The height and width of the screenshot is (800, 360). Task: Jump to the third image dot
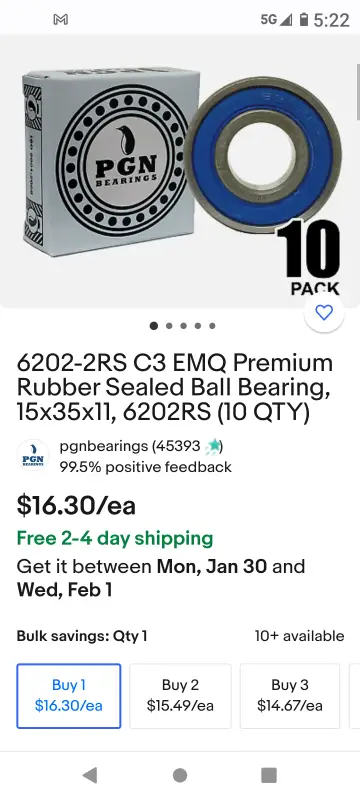[183, 326]
